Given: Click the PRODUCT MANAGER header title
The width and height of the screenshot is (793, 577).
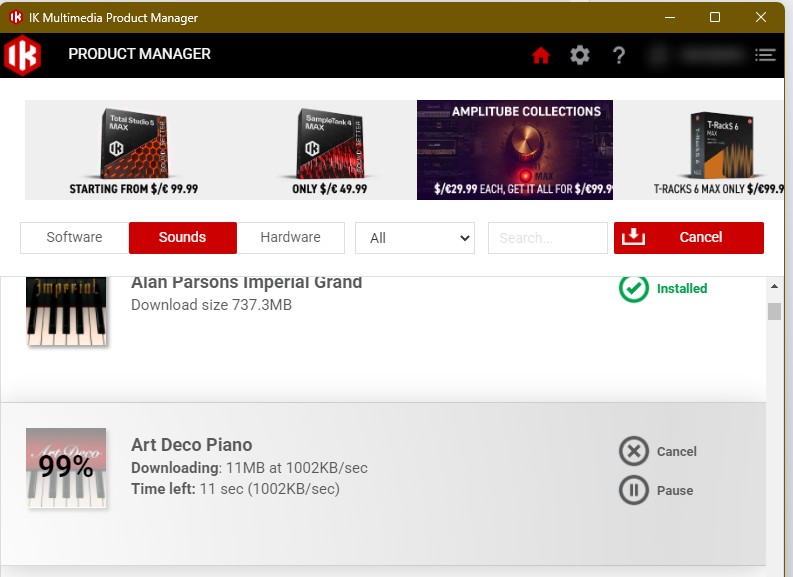Looking at the screenshot, I should pos(140,54).
